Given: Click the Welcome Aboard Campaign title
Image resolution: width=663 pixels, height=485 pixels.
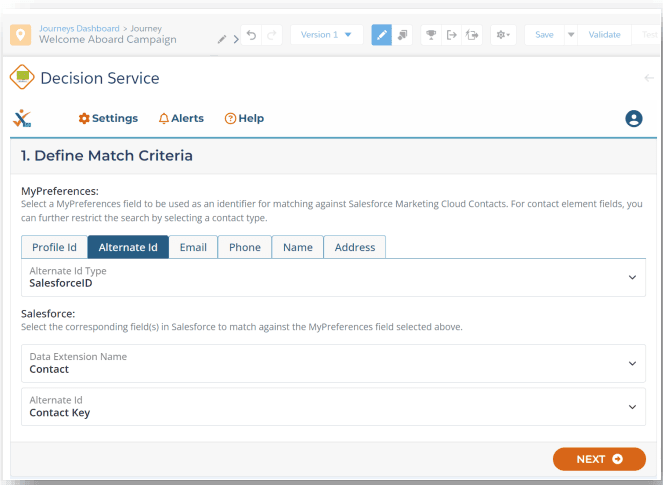Looking at the screenshot, I should [108, 39].
